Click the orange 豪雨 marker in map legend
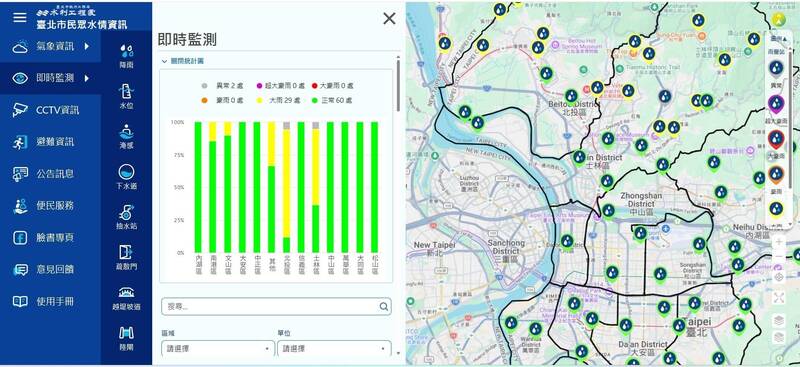 (776, 175)
